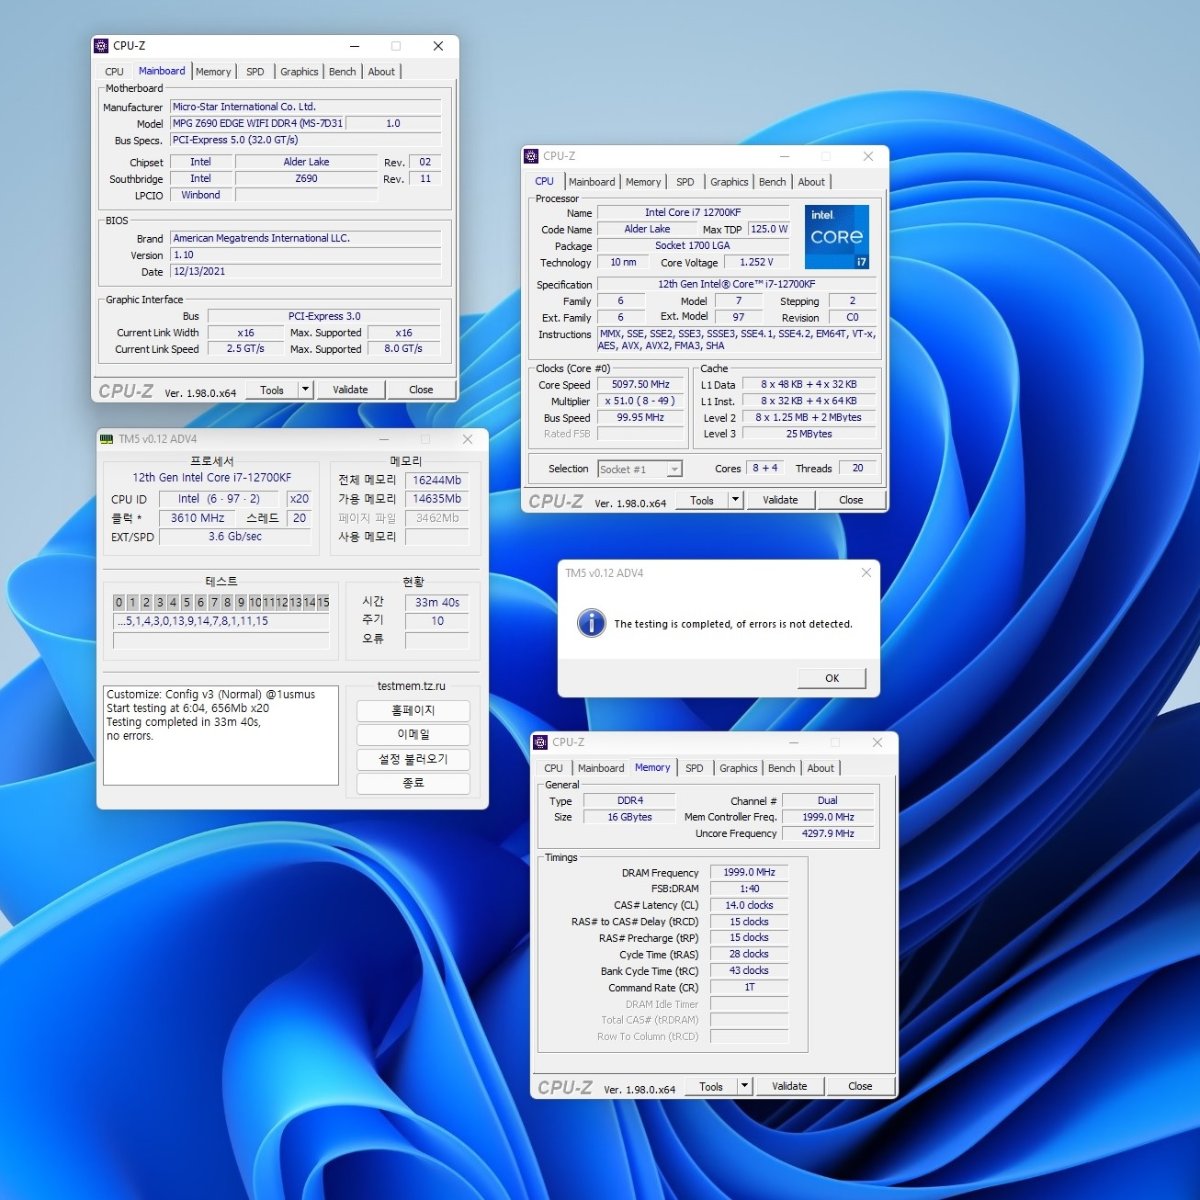1200x1200 pixels.
Task: Click the Manufacturer value "Micro-Star International Co. Ltd."
Action: pos(306,107)
